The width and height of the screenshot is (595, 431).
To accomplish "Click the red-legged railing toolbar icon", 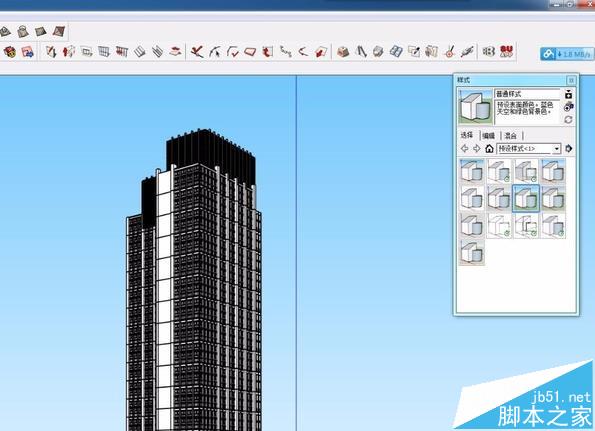I will pyautogui.click(x=121, y=51).
